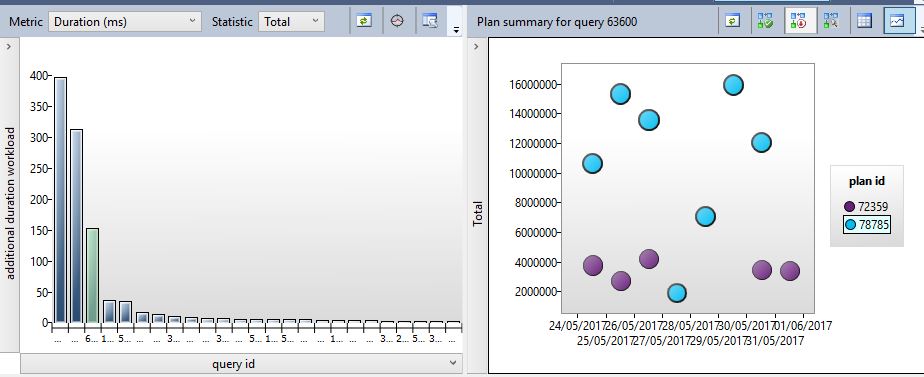924x377 pixels.
Task: Click the 'Metric' label in toolbar
Action: pyautogui.click(x=26, y=22)
